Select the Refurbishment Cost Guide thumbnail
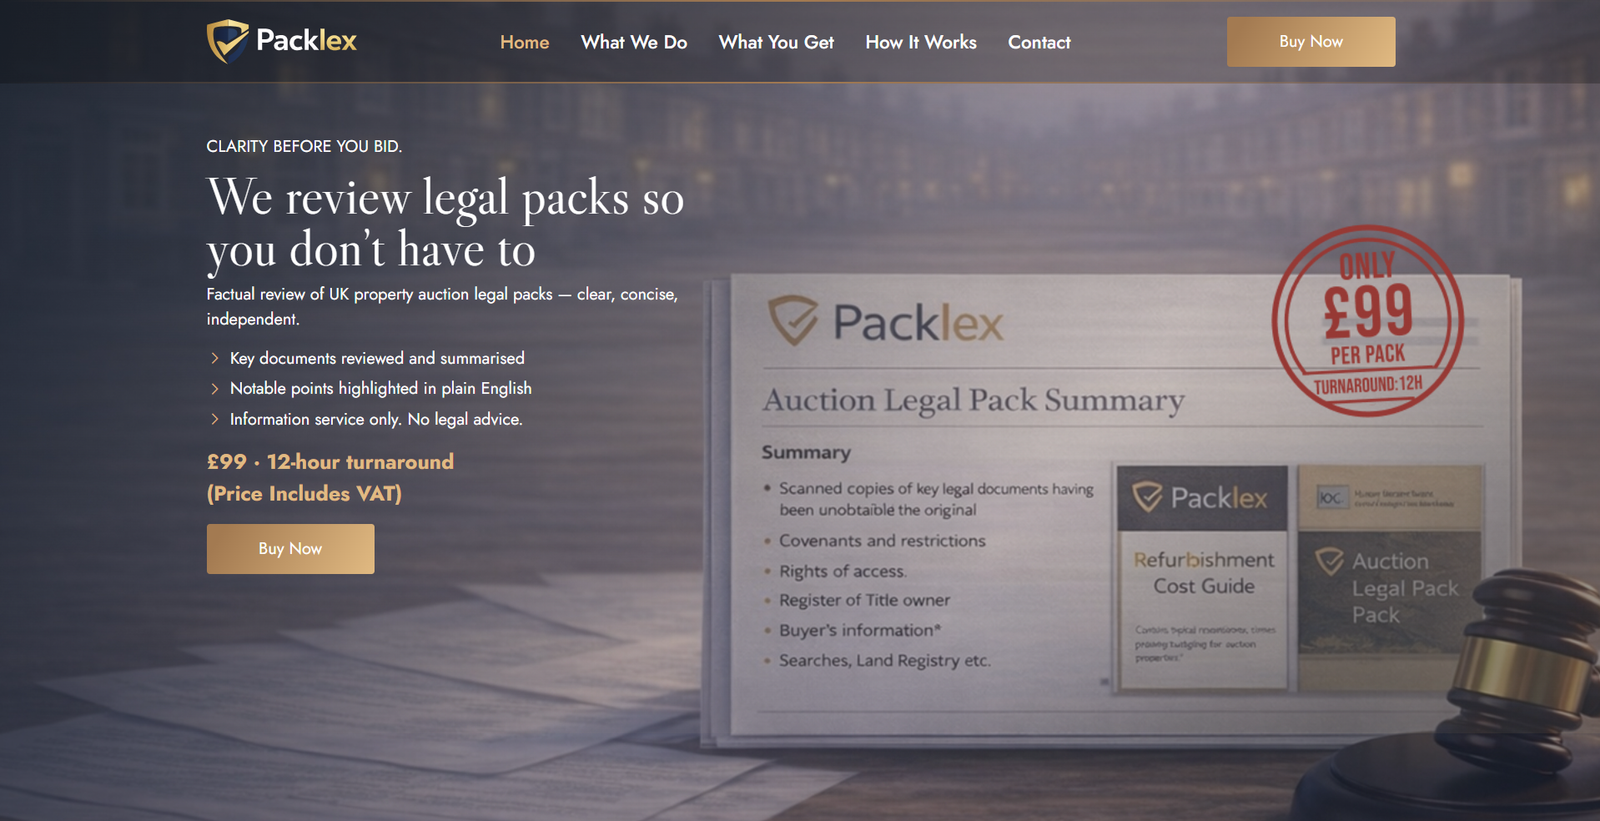 tap(1203, 577)
